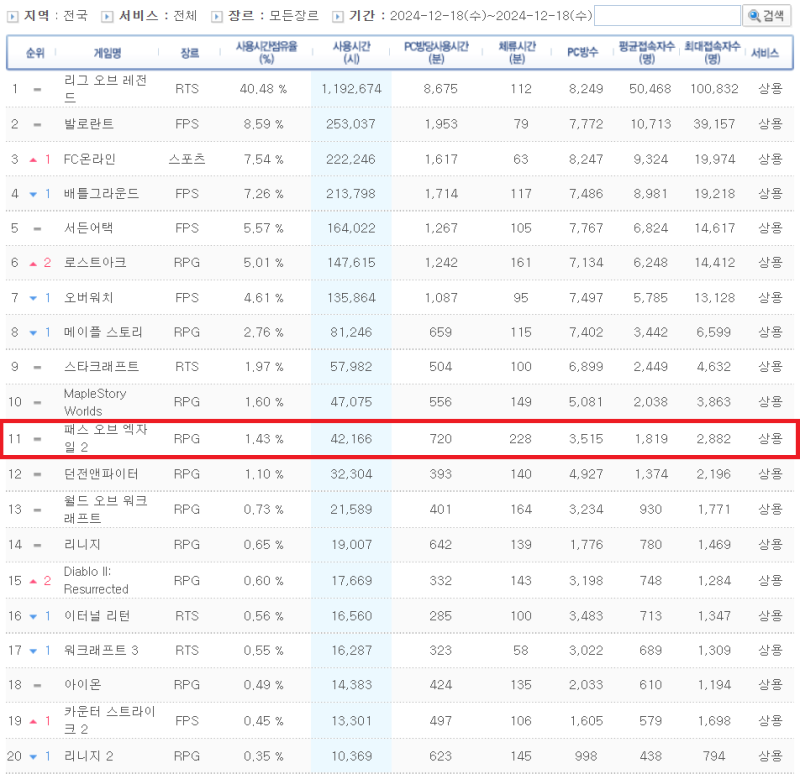Select the 오버워치 game name
The width and height of the screenshot is (800, 774).
point(89,297)
